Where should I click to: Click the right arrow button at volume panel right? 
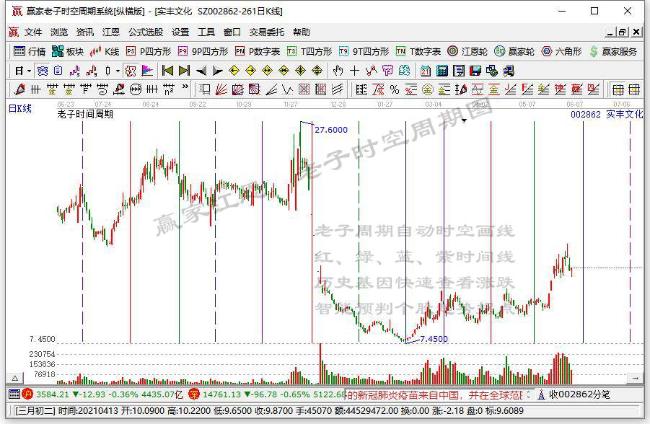[635, 378]
